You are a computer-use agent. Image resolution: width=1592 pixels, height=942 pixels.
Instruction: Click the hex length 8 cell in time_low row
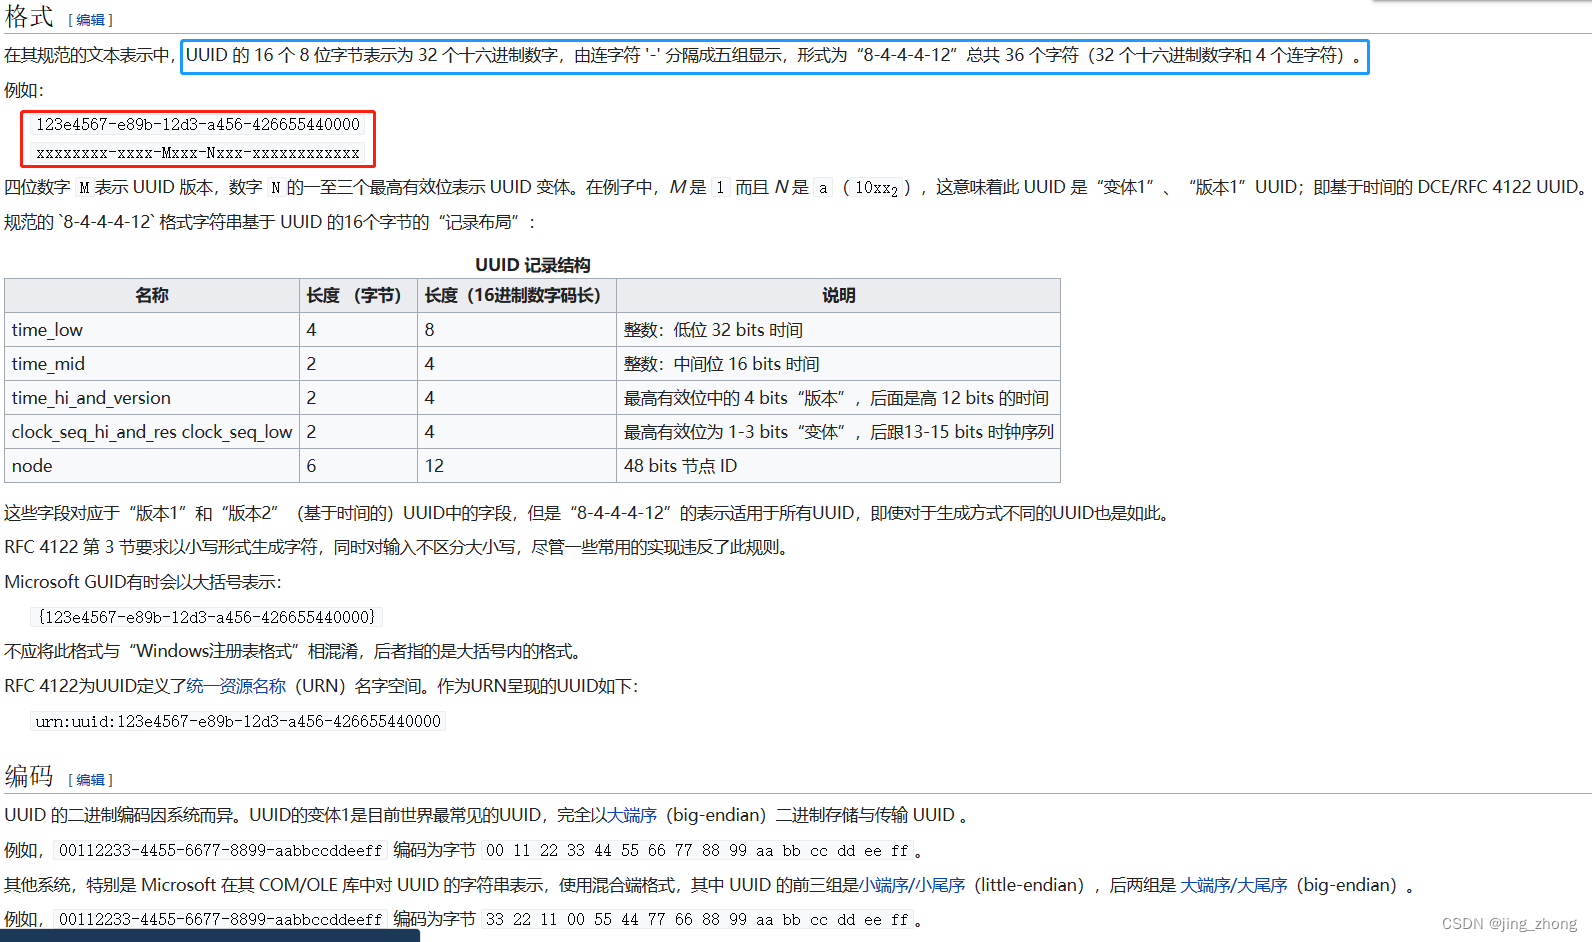point(517,330)
